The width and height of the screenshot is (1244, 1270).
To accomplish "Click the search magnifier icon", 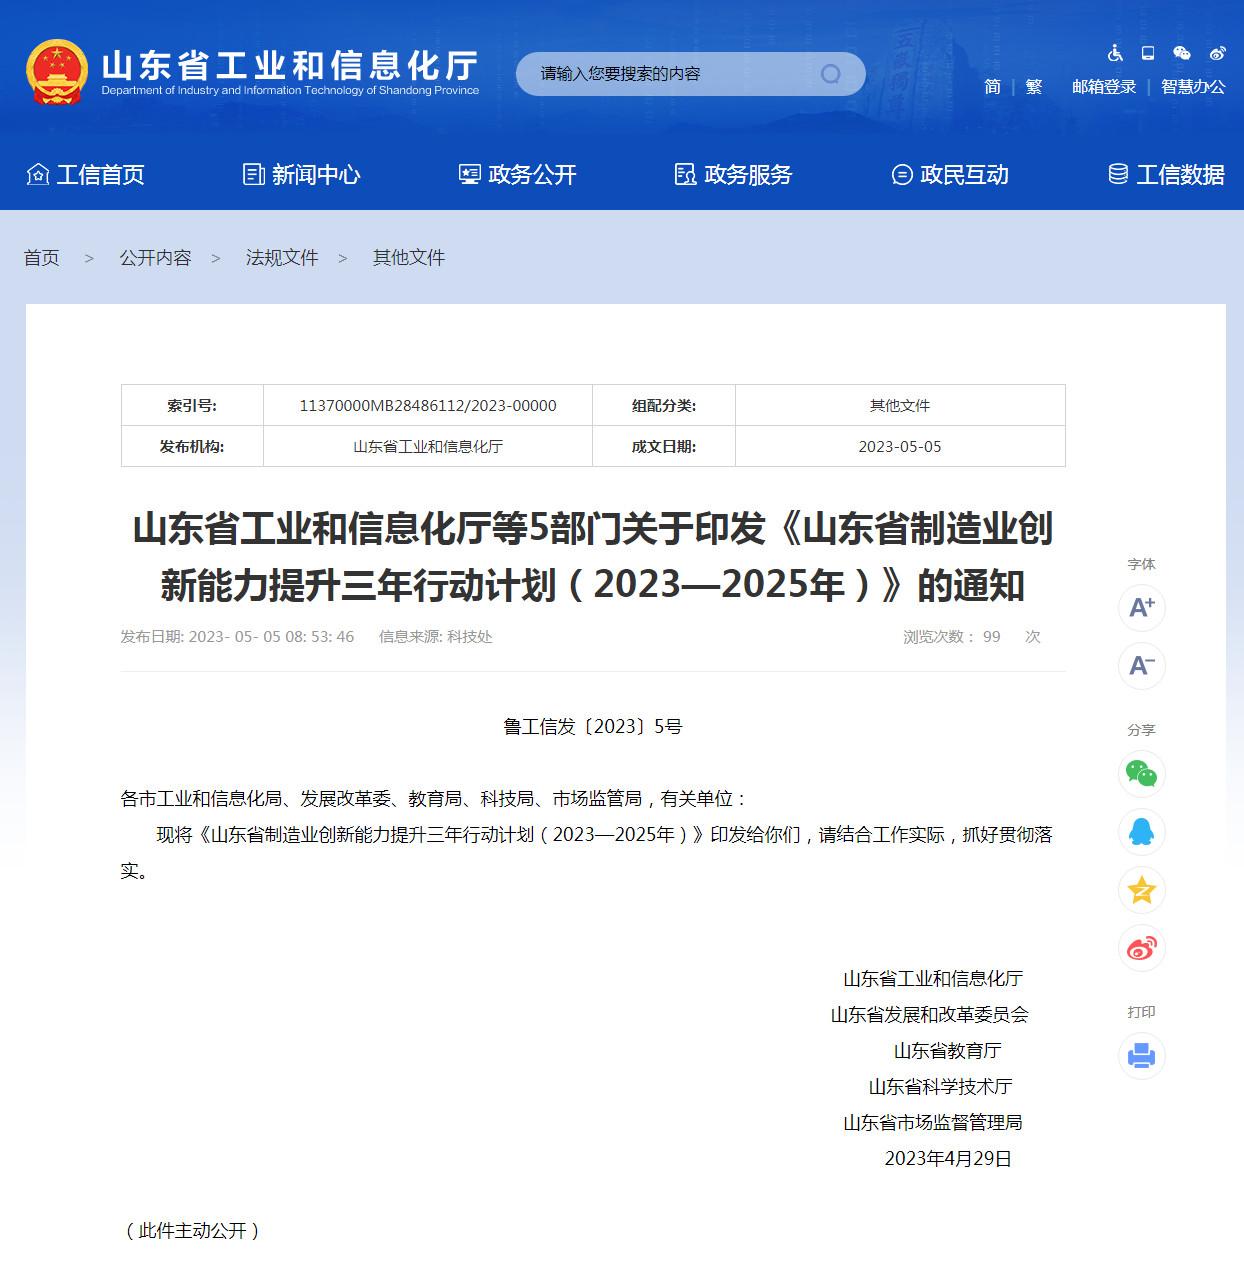I will 830,74.
